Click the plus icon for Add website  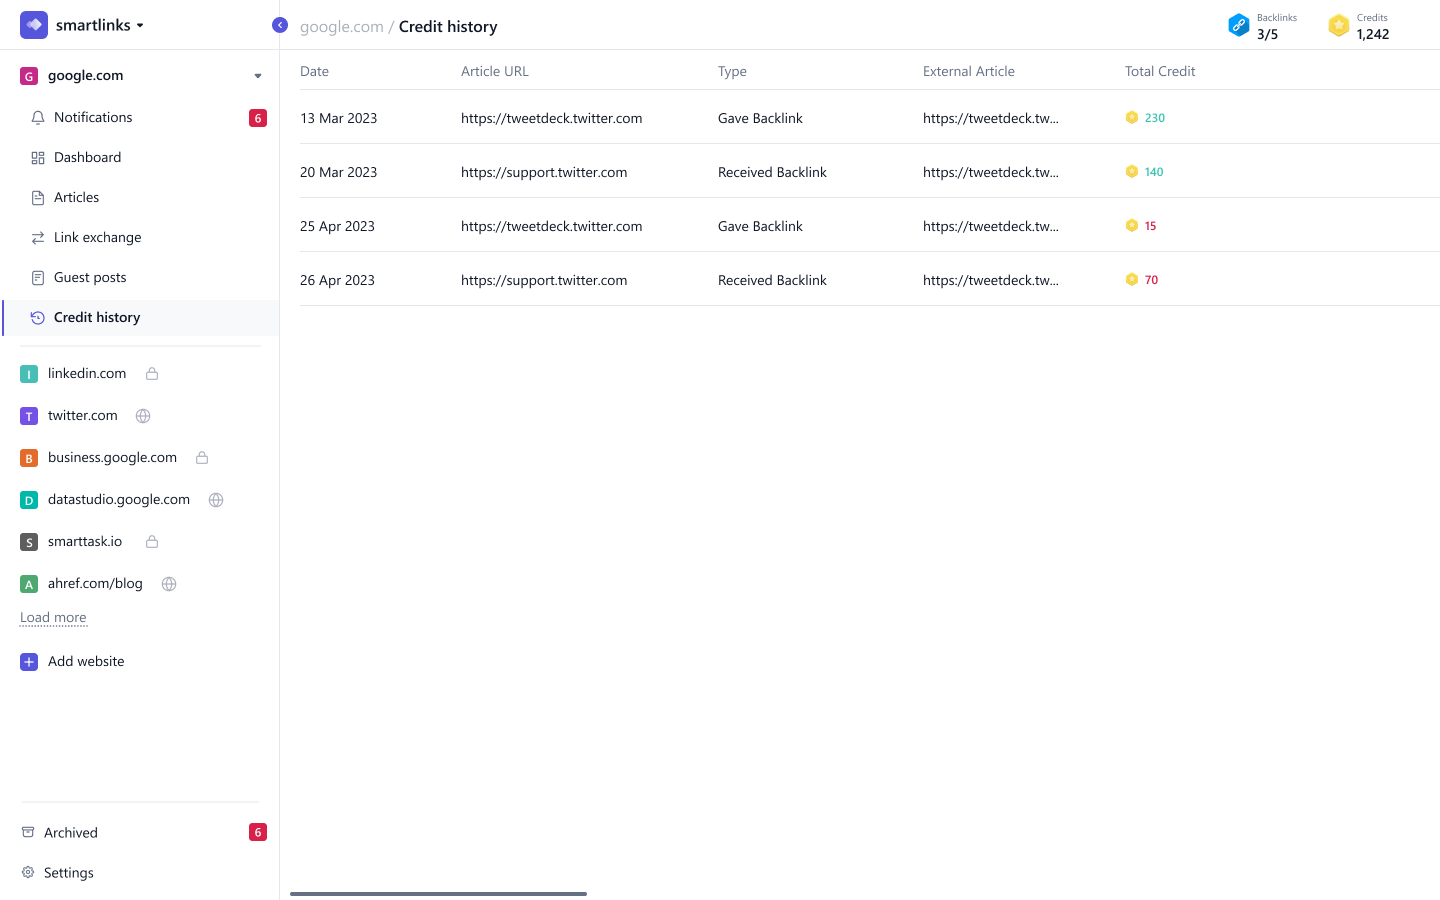click(x=29, y=662)
